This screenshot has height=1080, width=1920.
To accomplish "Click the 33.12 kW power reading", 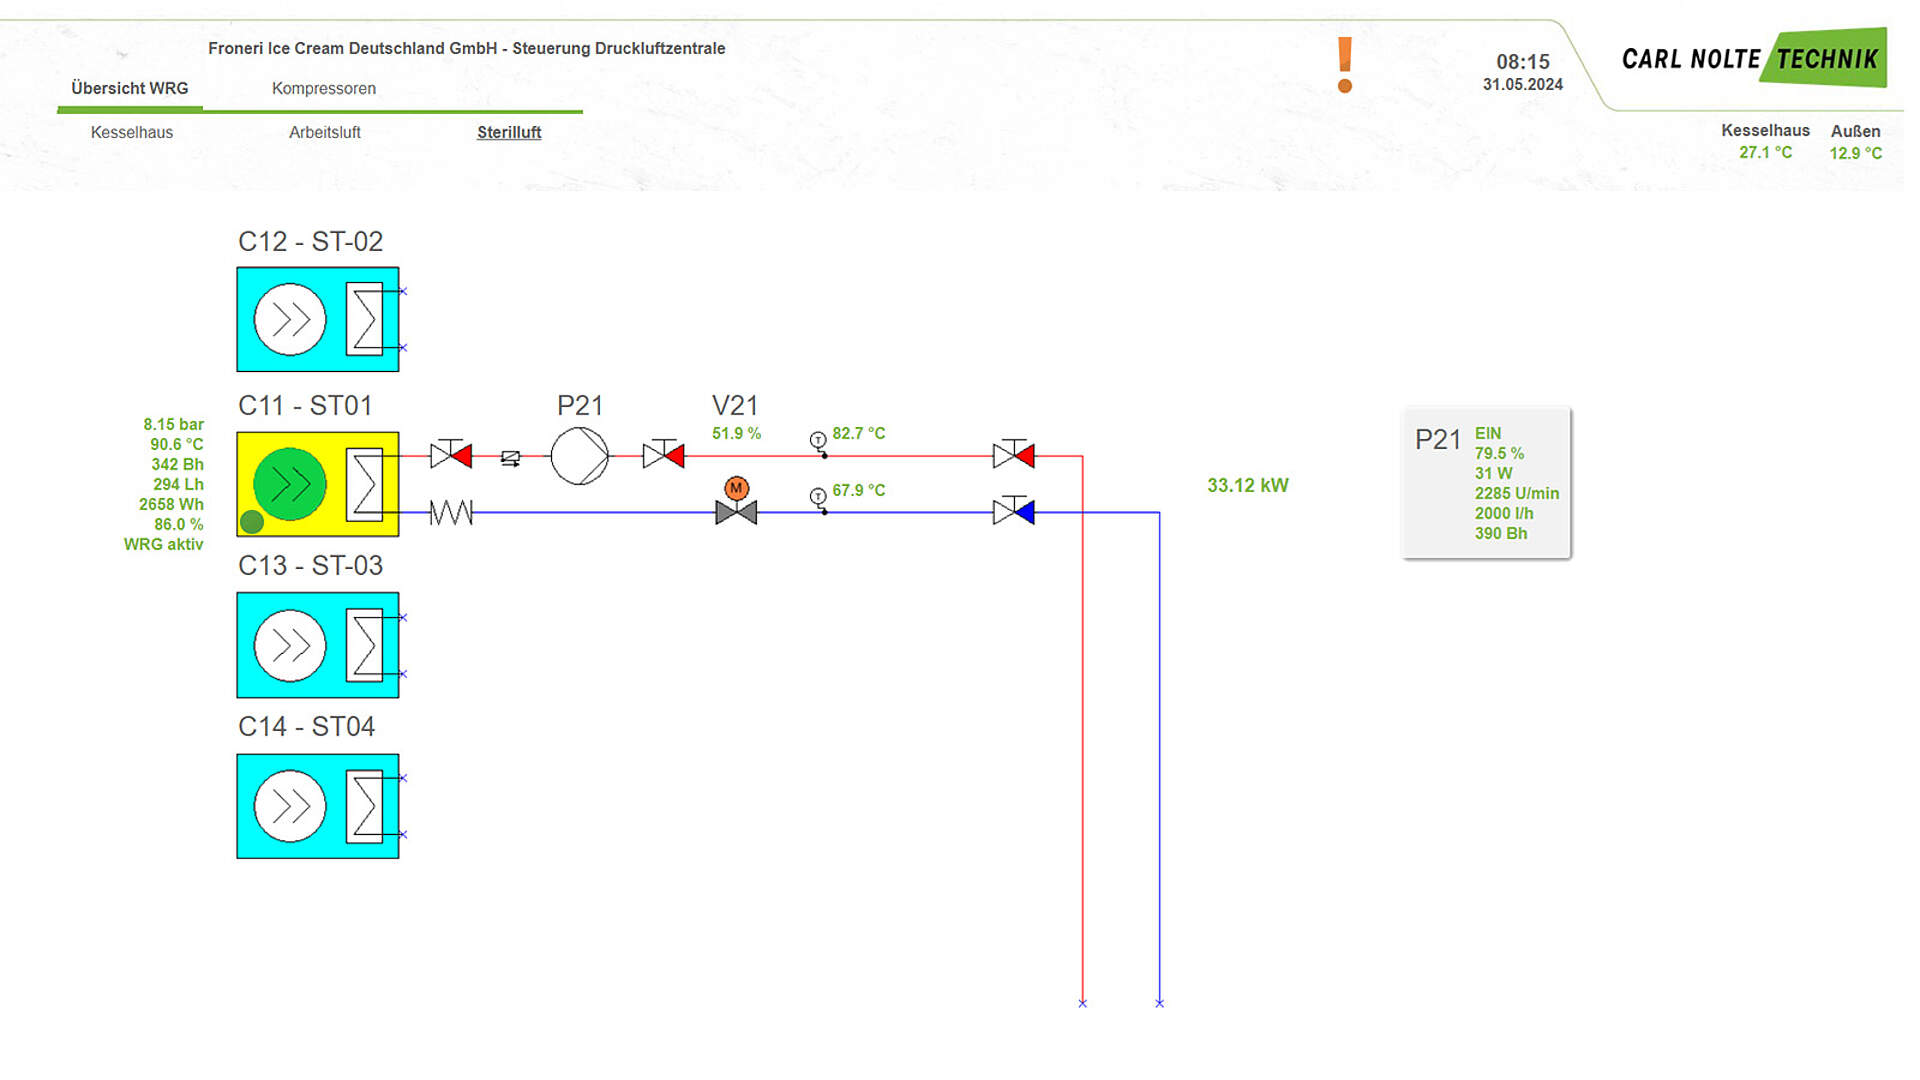I will (x=1247, y=485).
